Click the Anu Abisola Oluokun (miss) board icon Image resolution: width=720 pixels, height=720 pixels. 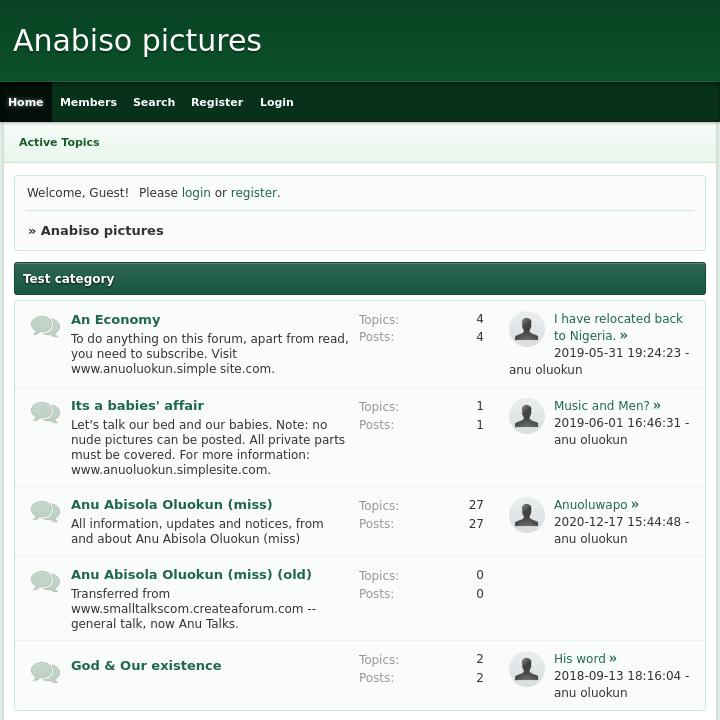coord(45,512)
